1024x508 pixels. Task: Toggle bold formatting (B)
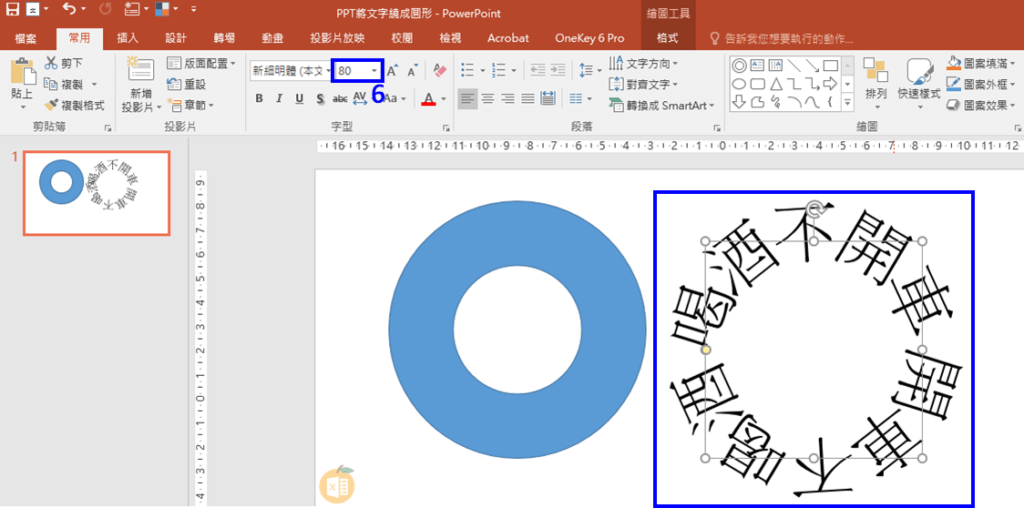pyautogui.click(x=259, y=99)
